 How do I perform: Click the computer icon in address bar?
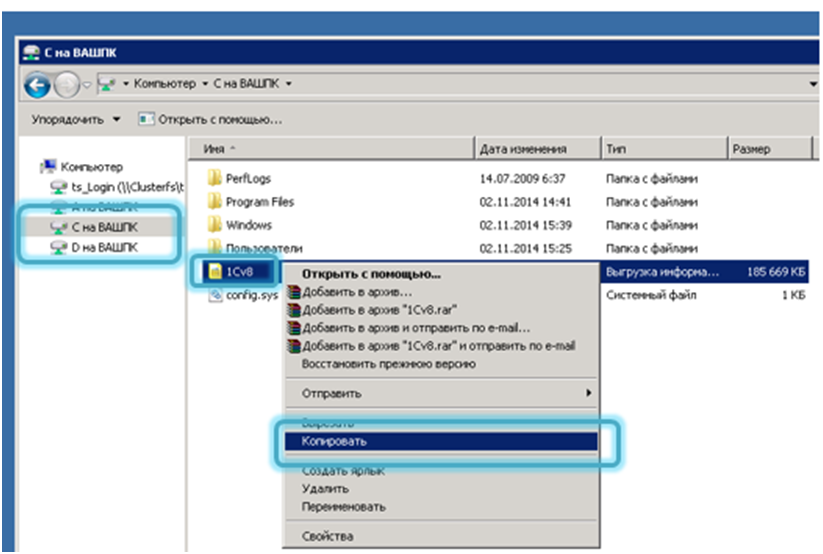tap(107, 83)
